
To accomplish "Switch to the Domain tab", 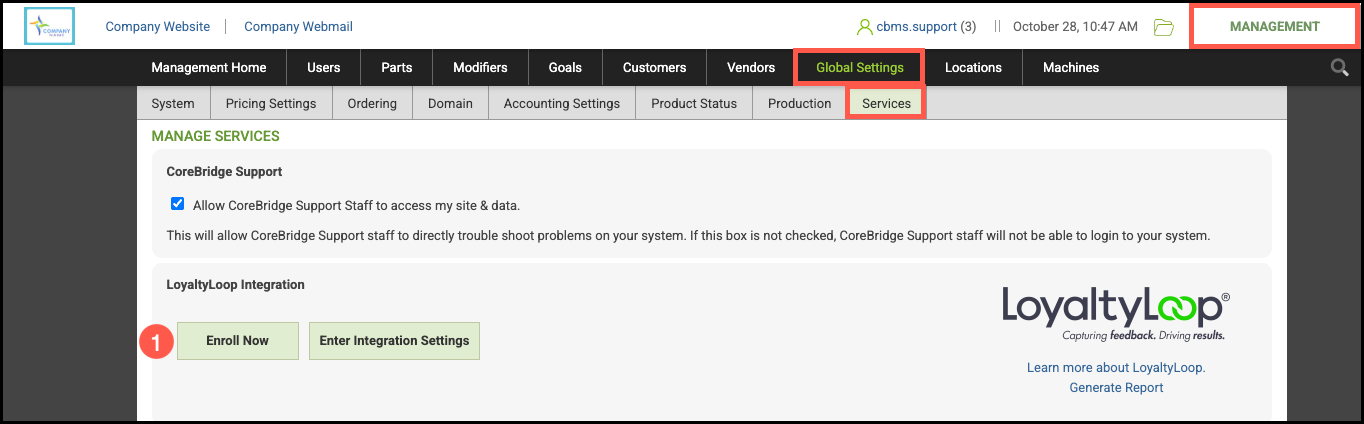I will click(450, 103).
